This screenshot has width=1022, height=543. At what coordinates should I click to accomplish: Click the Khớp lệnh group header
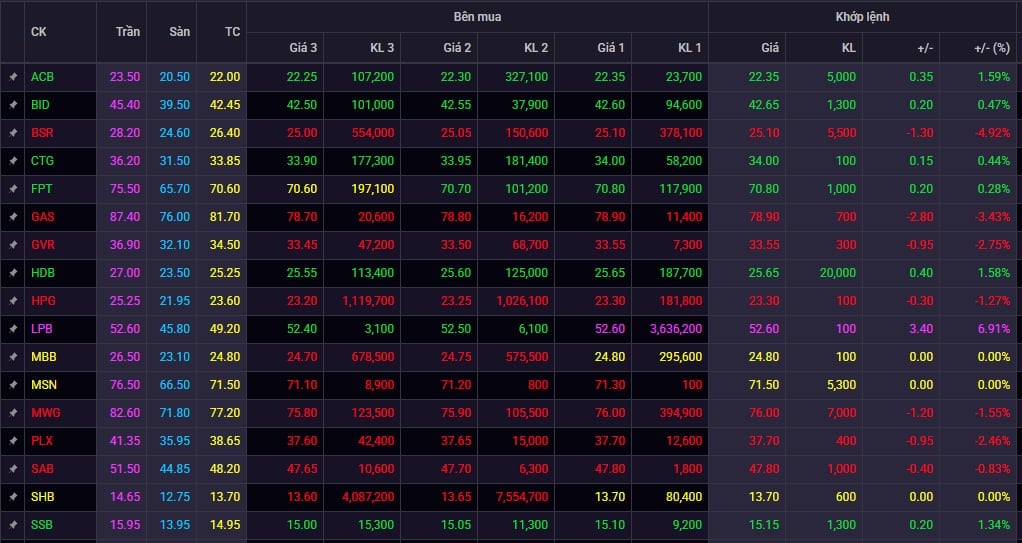coord(862,17)
